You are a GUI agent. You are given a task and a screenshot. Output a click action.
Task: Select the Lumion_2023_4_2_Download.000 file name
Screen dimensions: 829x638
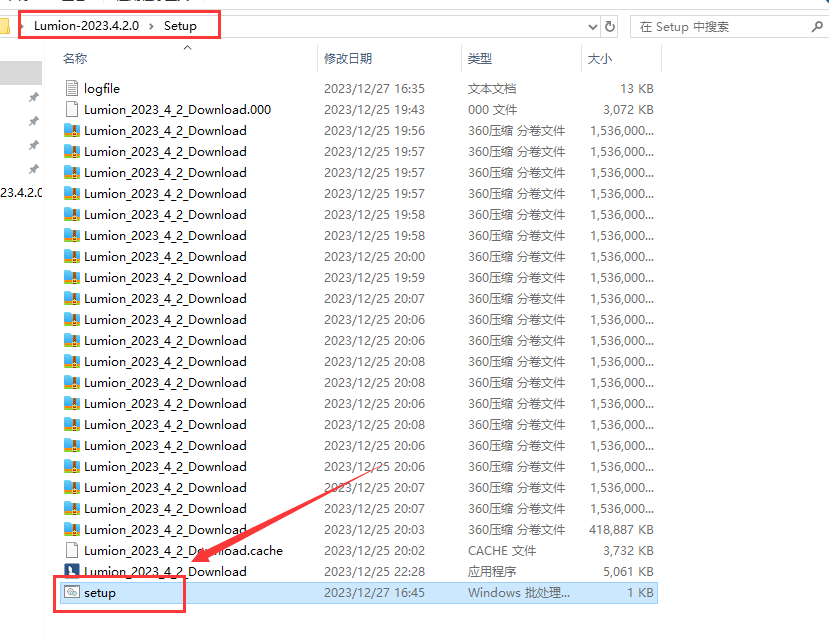point(177,109)
